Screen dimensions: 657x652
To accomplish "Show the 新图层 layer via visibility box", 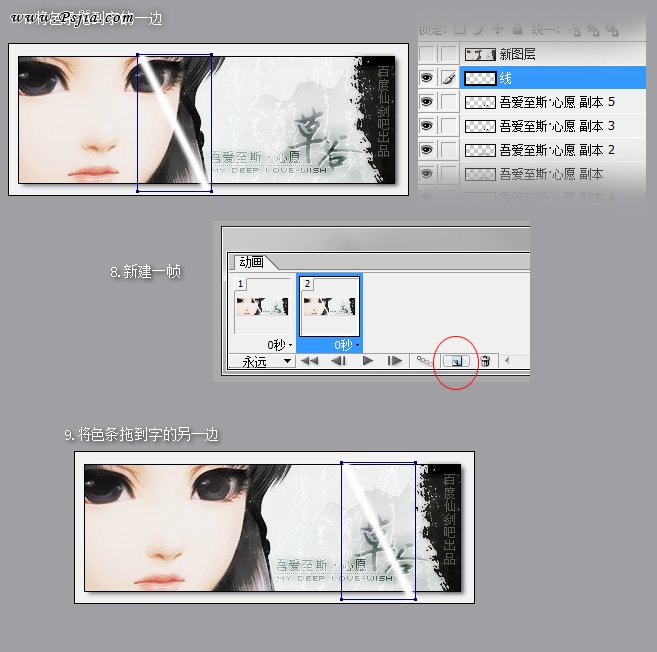I will click(428, 53).
